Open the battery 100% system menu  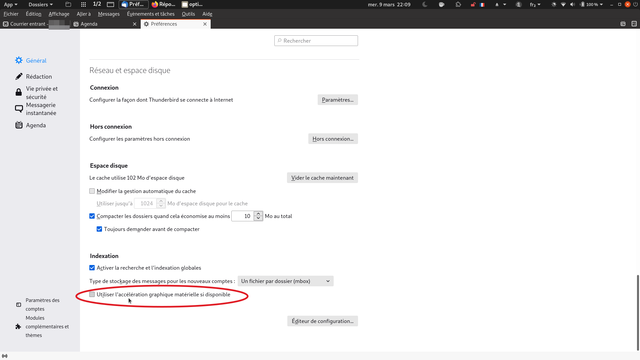(591, 4)
